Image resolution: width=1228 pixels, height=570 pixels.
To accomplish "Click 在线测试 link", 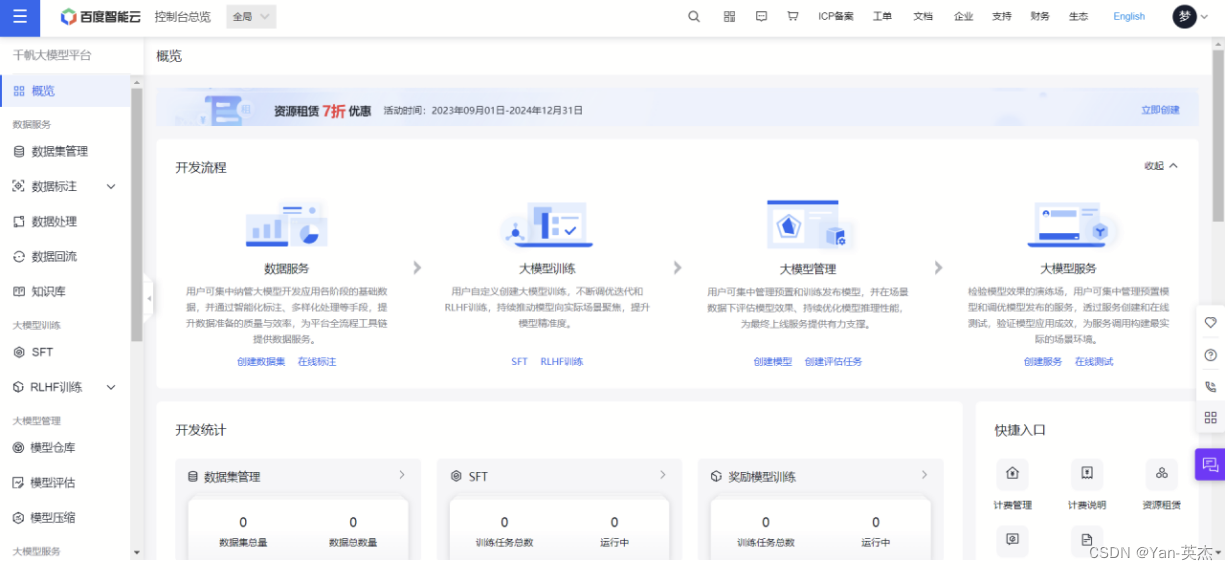I will tap(1094, 362).
